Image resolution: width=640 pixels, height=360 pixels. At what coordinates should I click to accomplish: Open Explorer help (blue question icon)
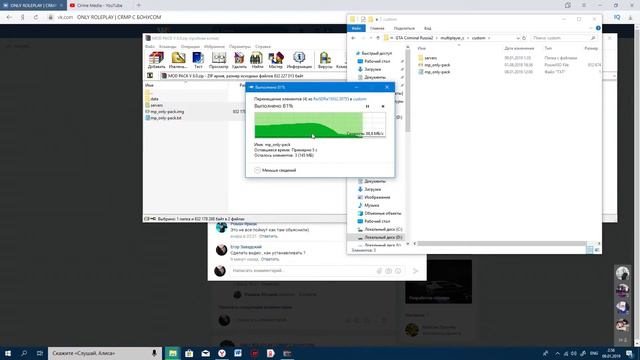tap(598, 28)
